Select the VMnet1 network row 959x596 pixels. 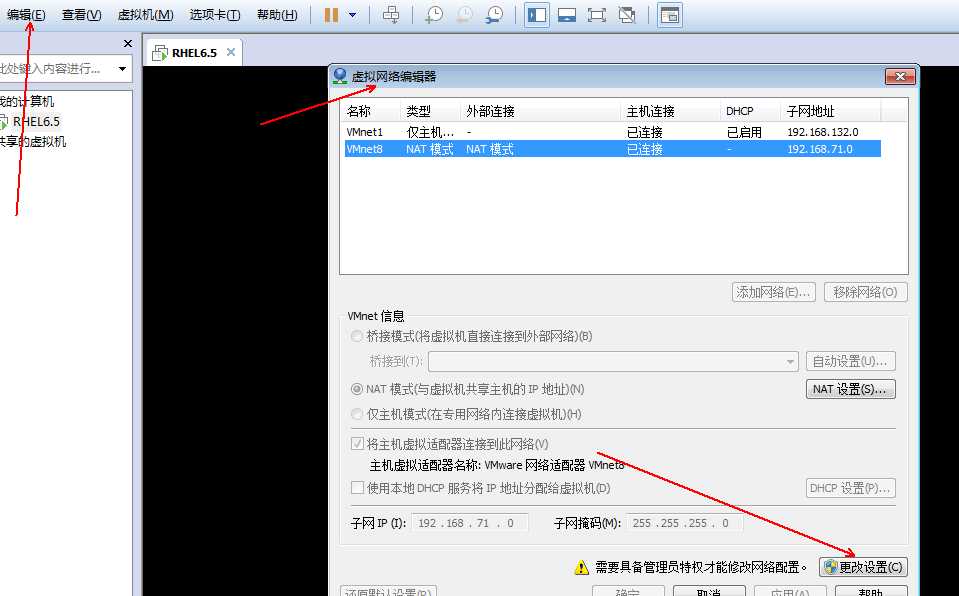click(612, 132)
